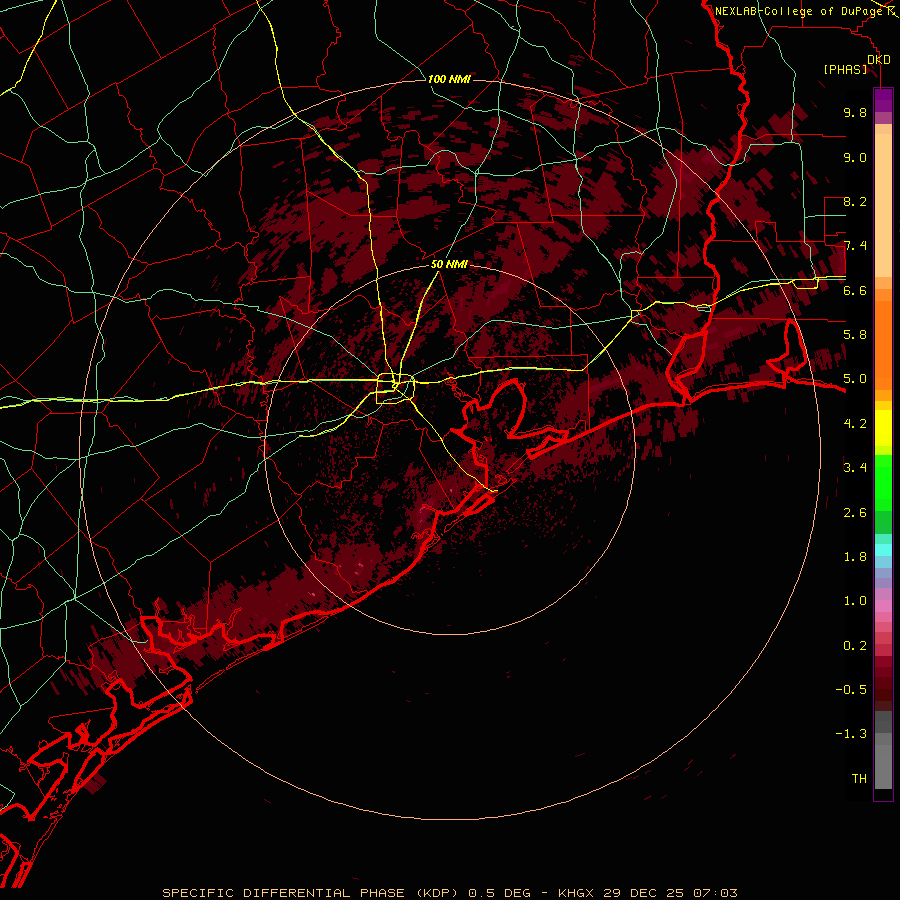Click the yellow square loop at radar center
The width and height of the screenshot is (900, 900).
395,389
